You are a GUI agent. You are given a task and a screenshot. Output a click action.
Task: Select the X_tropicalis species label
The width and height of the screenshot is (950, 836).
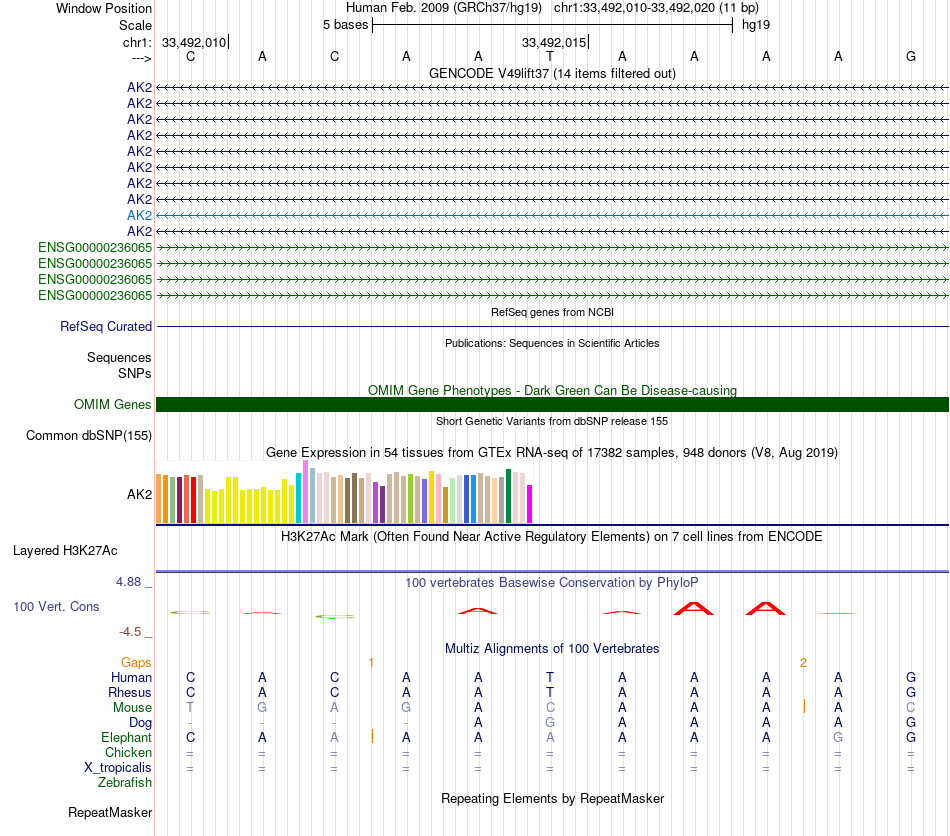[x=118, y=768]
